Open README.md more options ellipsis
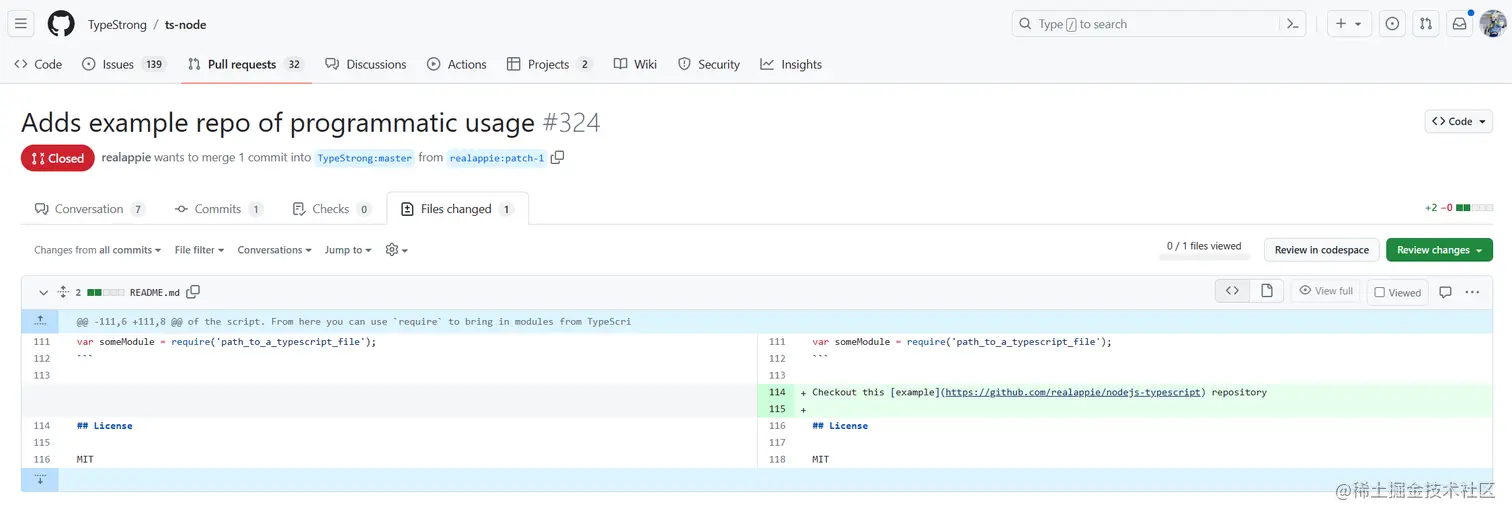Viewport: 1512px width, 517px height. click(x=1472, y=292)
